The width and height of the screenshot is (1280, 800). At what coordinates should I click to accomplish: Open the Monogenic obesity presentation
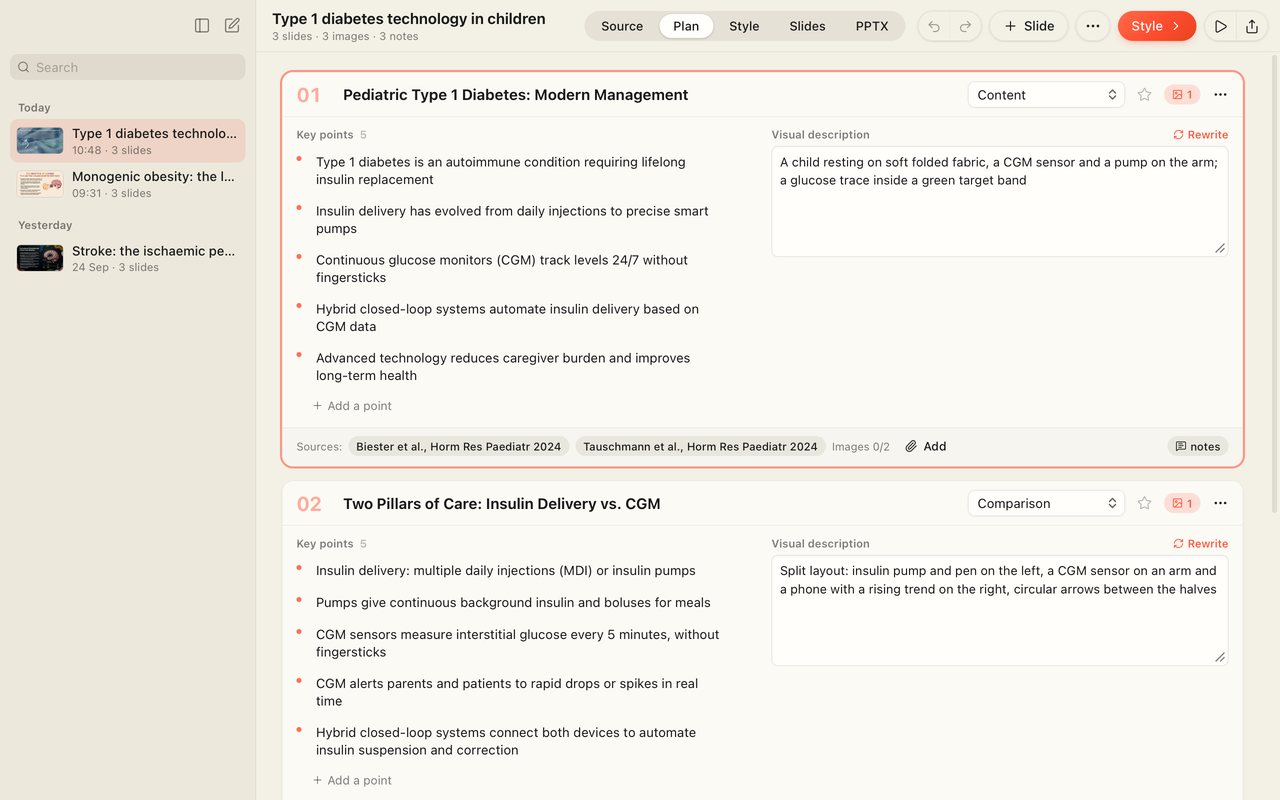coord(128,184)
